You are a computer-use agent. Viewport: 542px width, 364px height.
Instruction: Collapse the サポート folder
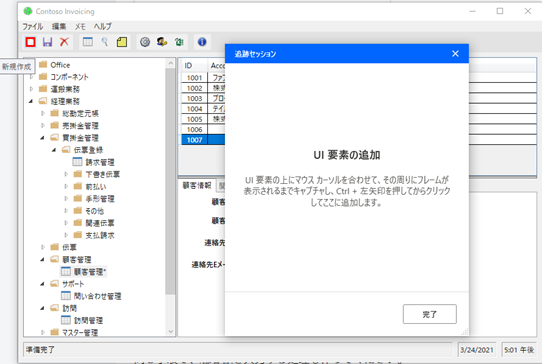[43, 284]
